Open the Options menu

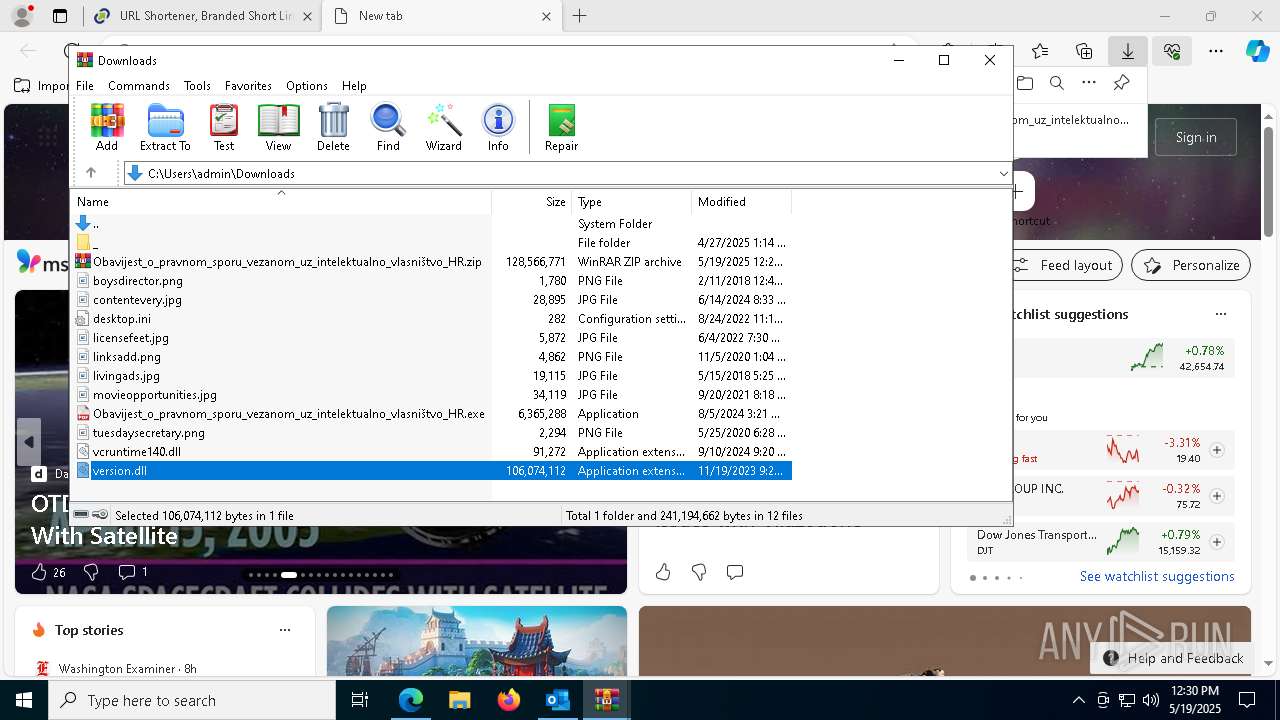[307, 86]
